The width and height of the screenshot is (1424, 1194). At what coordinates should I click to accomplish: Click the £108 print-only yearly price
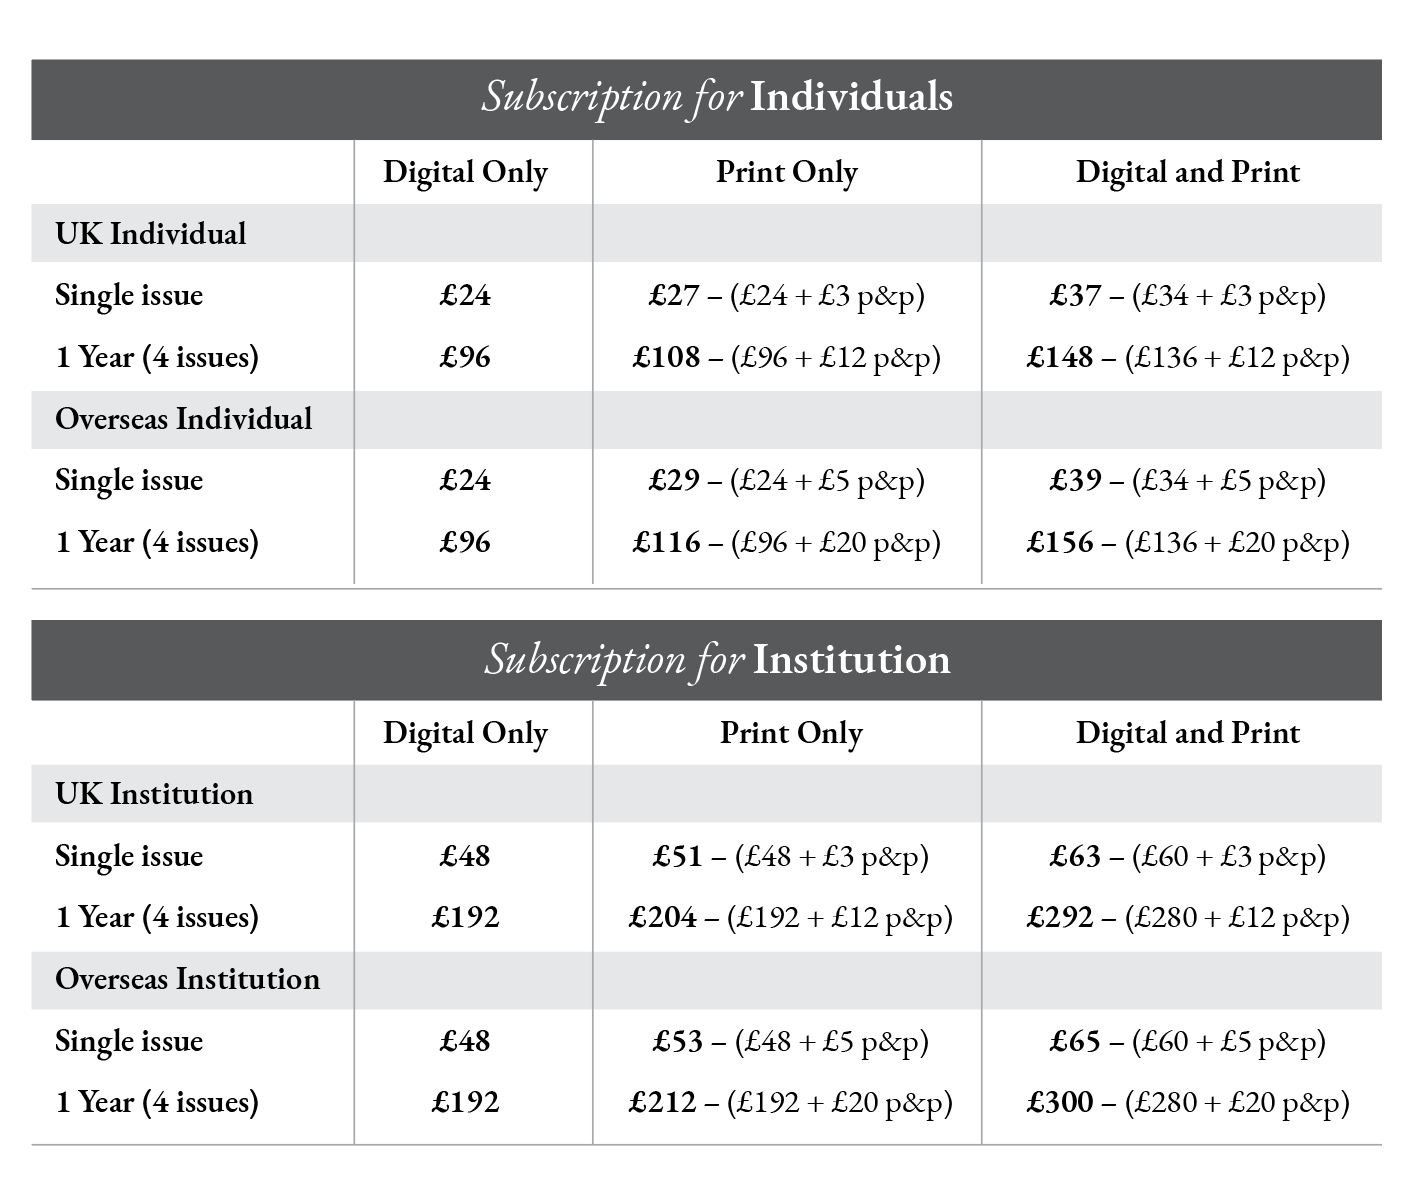[x=667, y=357]
